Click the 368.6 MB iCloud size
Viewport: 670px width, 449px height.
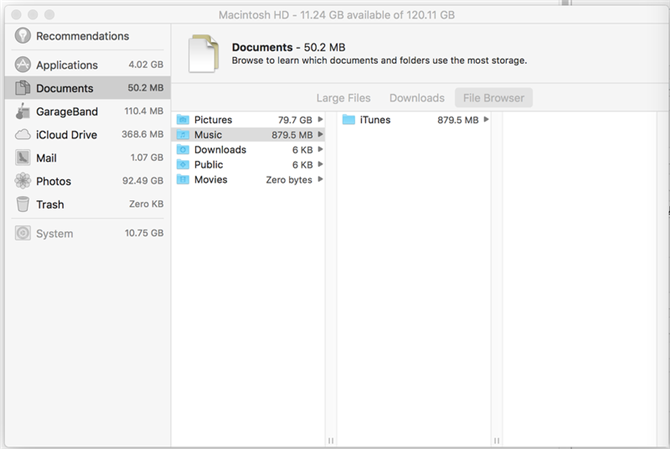142,134
